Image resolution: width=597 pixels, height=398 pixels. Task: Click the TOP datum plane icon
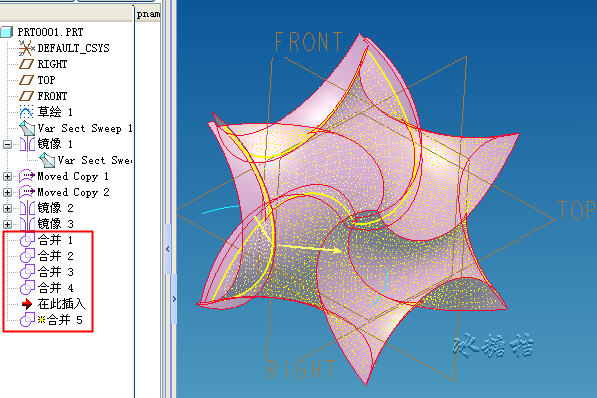(x=27, y=80)
